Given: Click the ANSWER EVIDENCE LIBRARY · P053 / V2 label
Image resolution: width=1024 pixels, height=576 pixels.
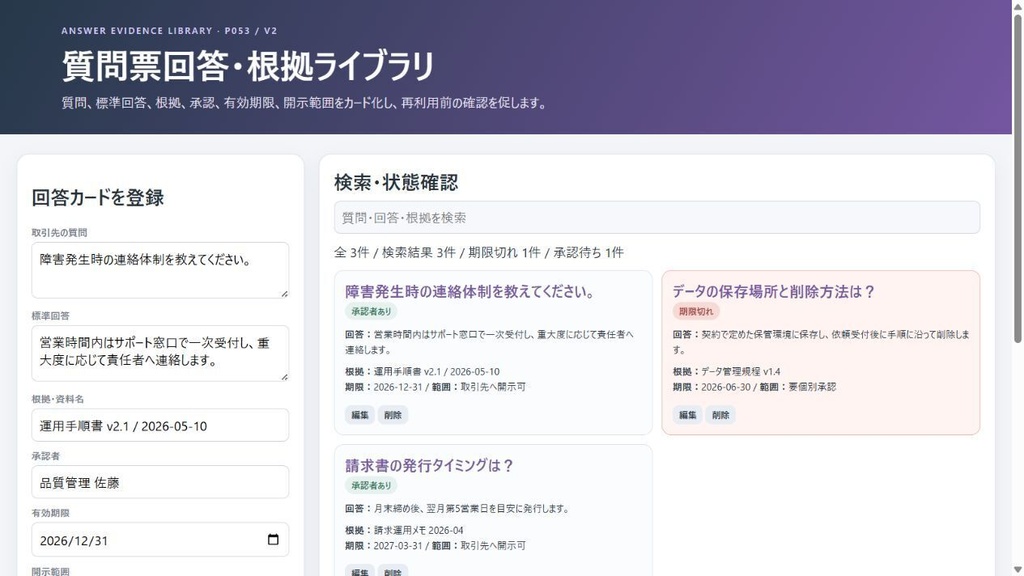Looking at the screenshot, I should point(169,31).
